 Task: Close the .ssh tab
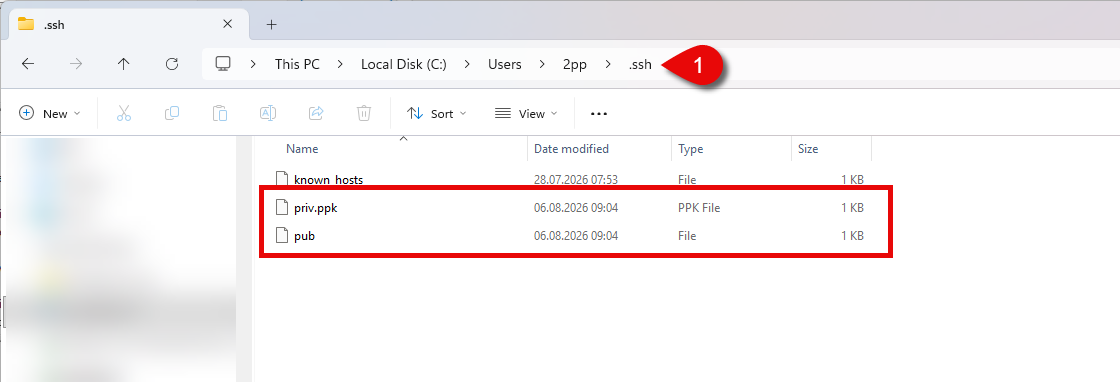click(227, 24)
